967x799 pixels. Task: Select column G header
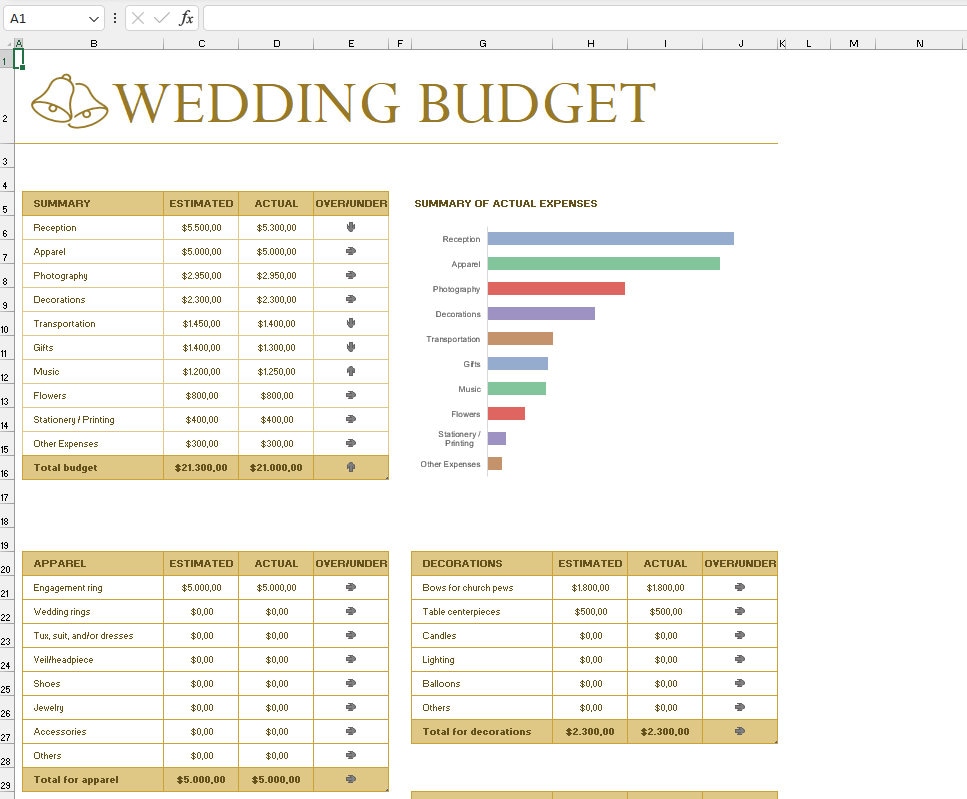(482, 43)
